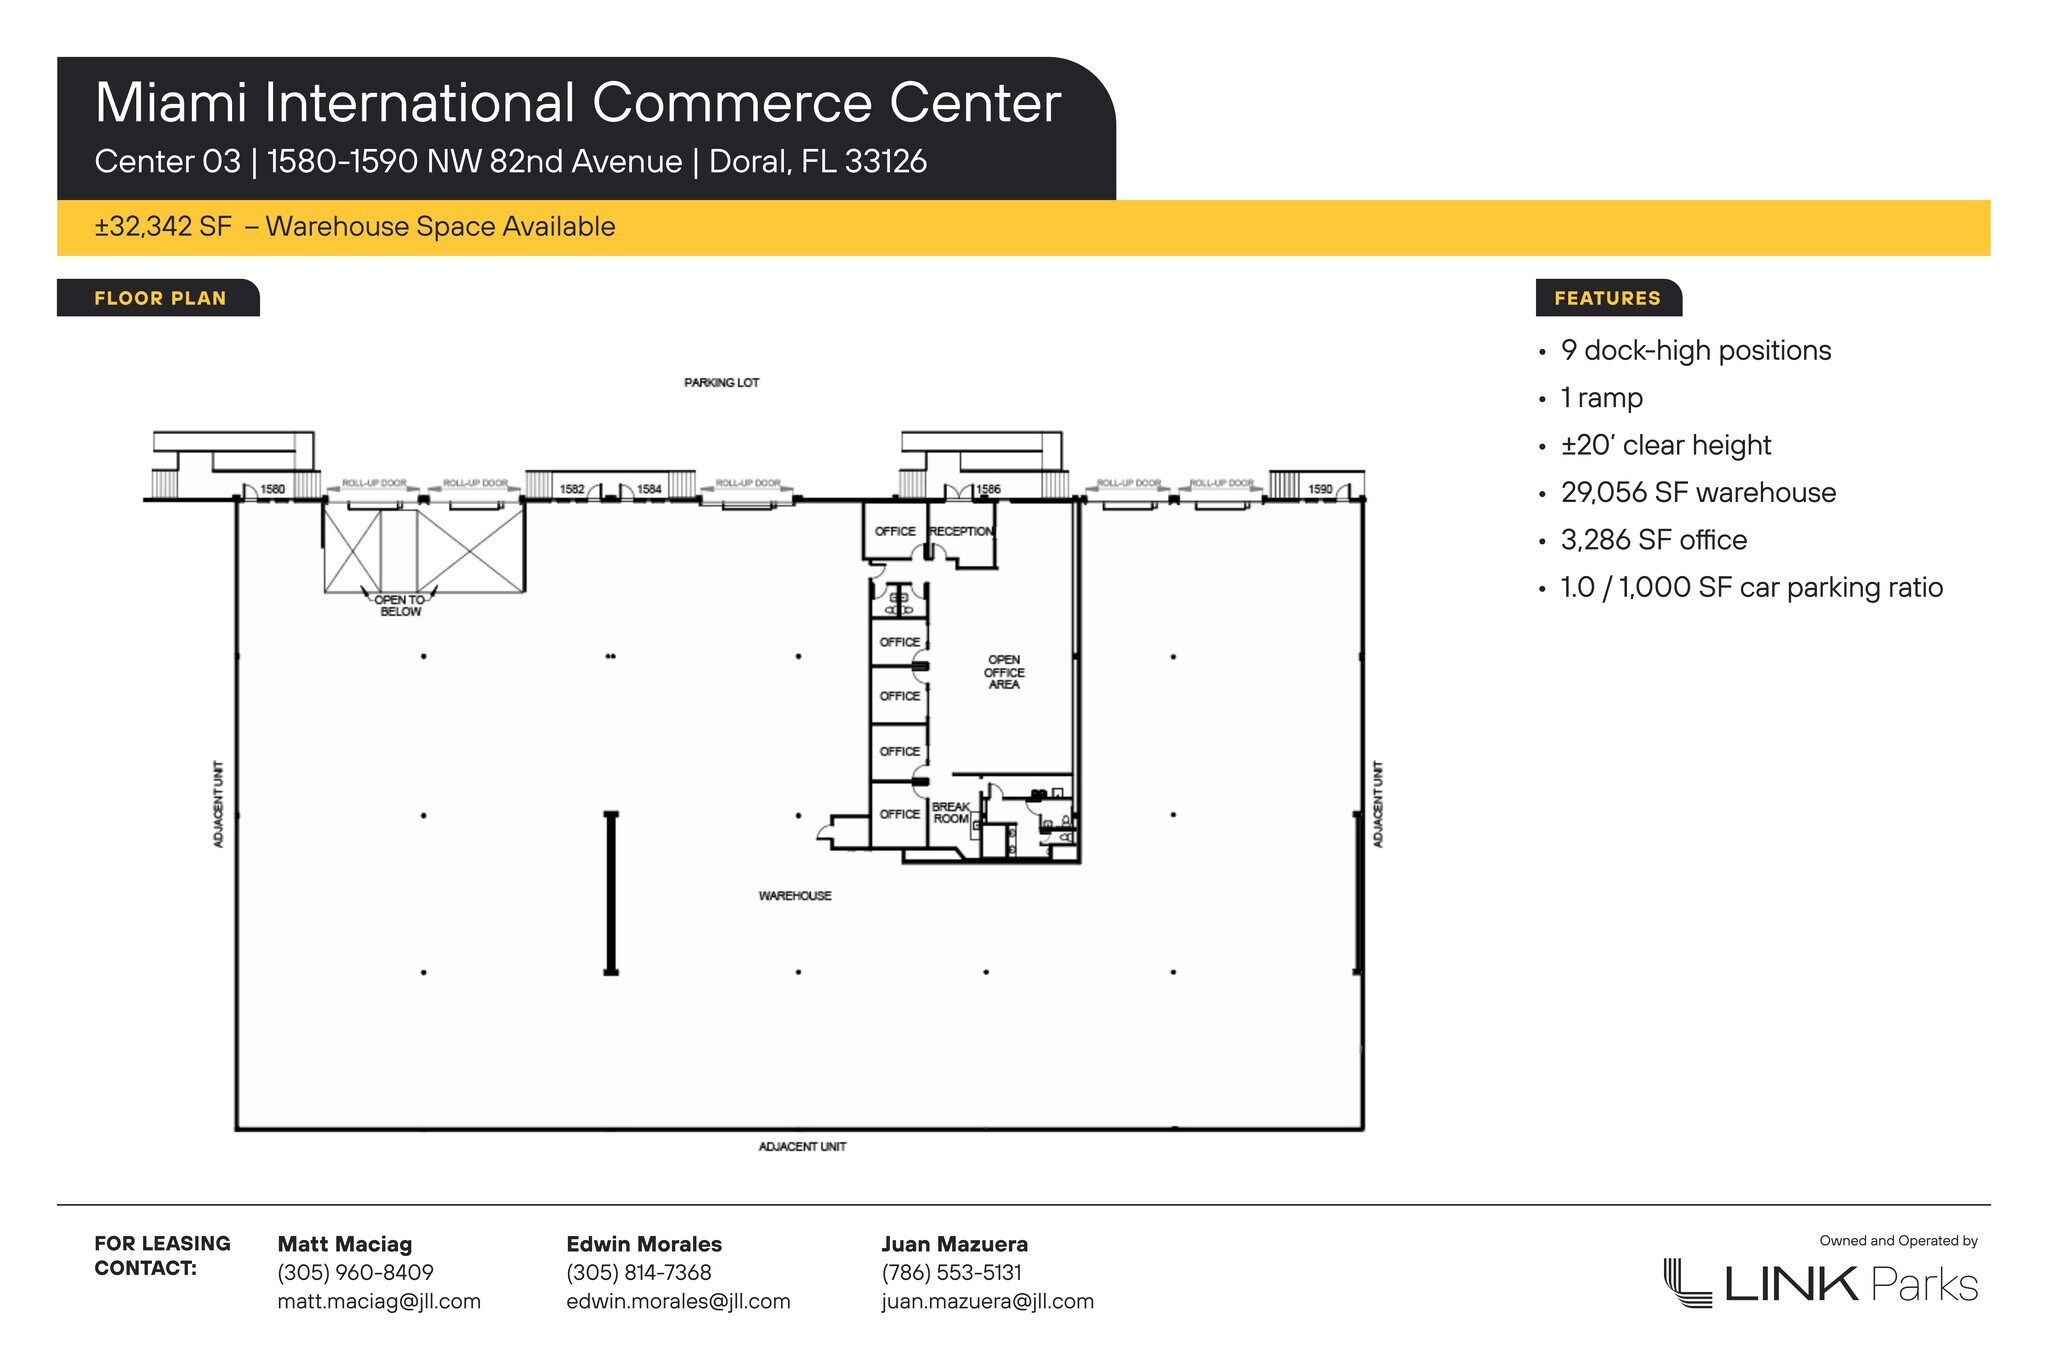The height and width of the screenshot is (1365, 2048).
Task: Click Juan Mazuera's phone number
Action: (x=951, y=1272)
